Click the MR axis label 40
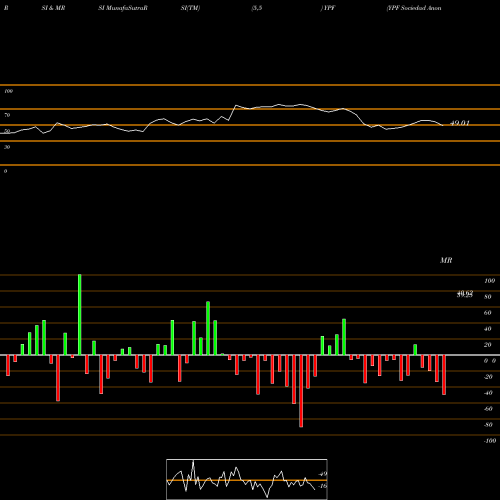The image size is (500, 500). [x=488, y=329]
